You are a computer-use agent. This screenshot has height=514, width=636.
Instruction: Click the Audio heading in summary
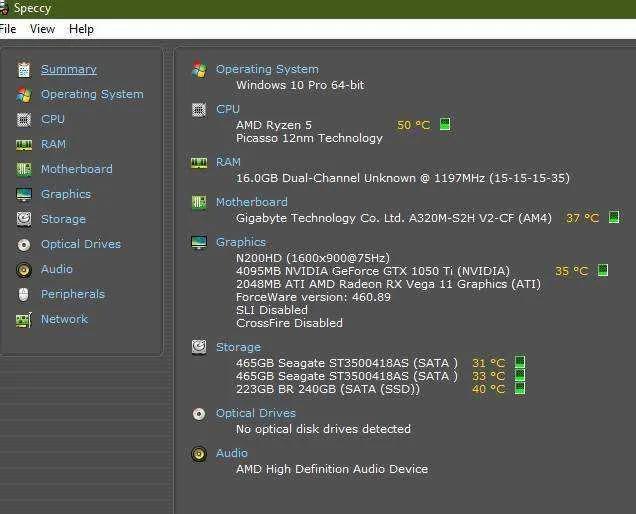232,453
